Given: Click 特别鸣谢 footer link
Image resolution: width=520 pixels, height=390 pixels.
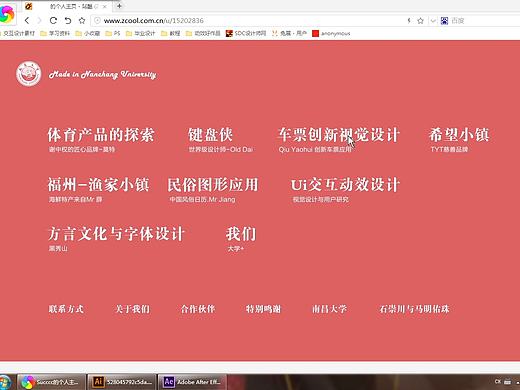Looking at the screenshot, I should pos(263,309).
